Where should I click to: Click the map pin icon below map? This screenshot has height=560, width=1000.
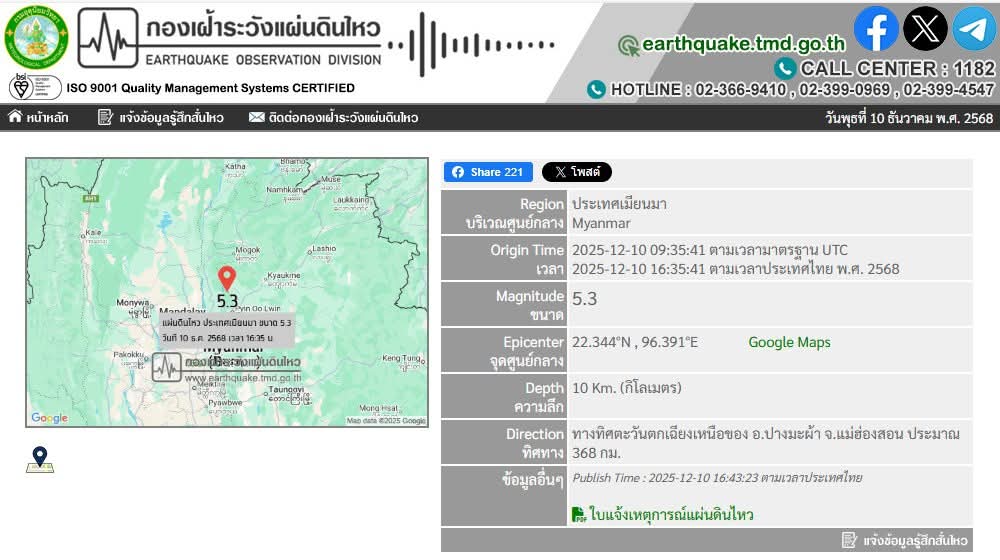[40, 460]
